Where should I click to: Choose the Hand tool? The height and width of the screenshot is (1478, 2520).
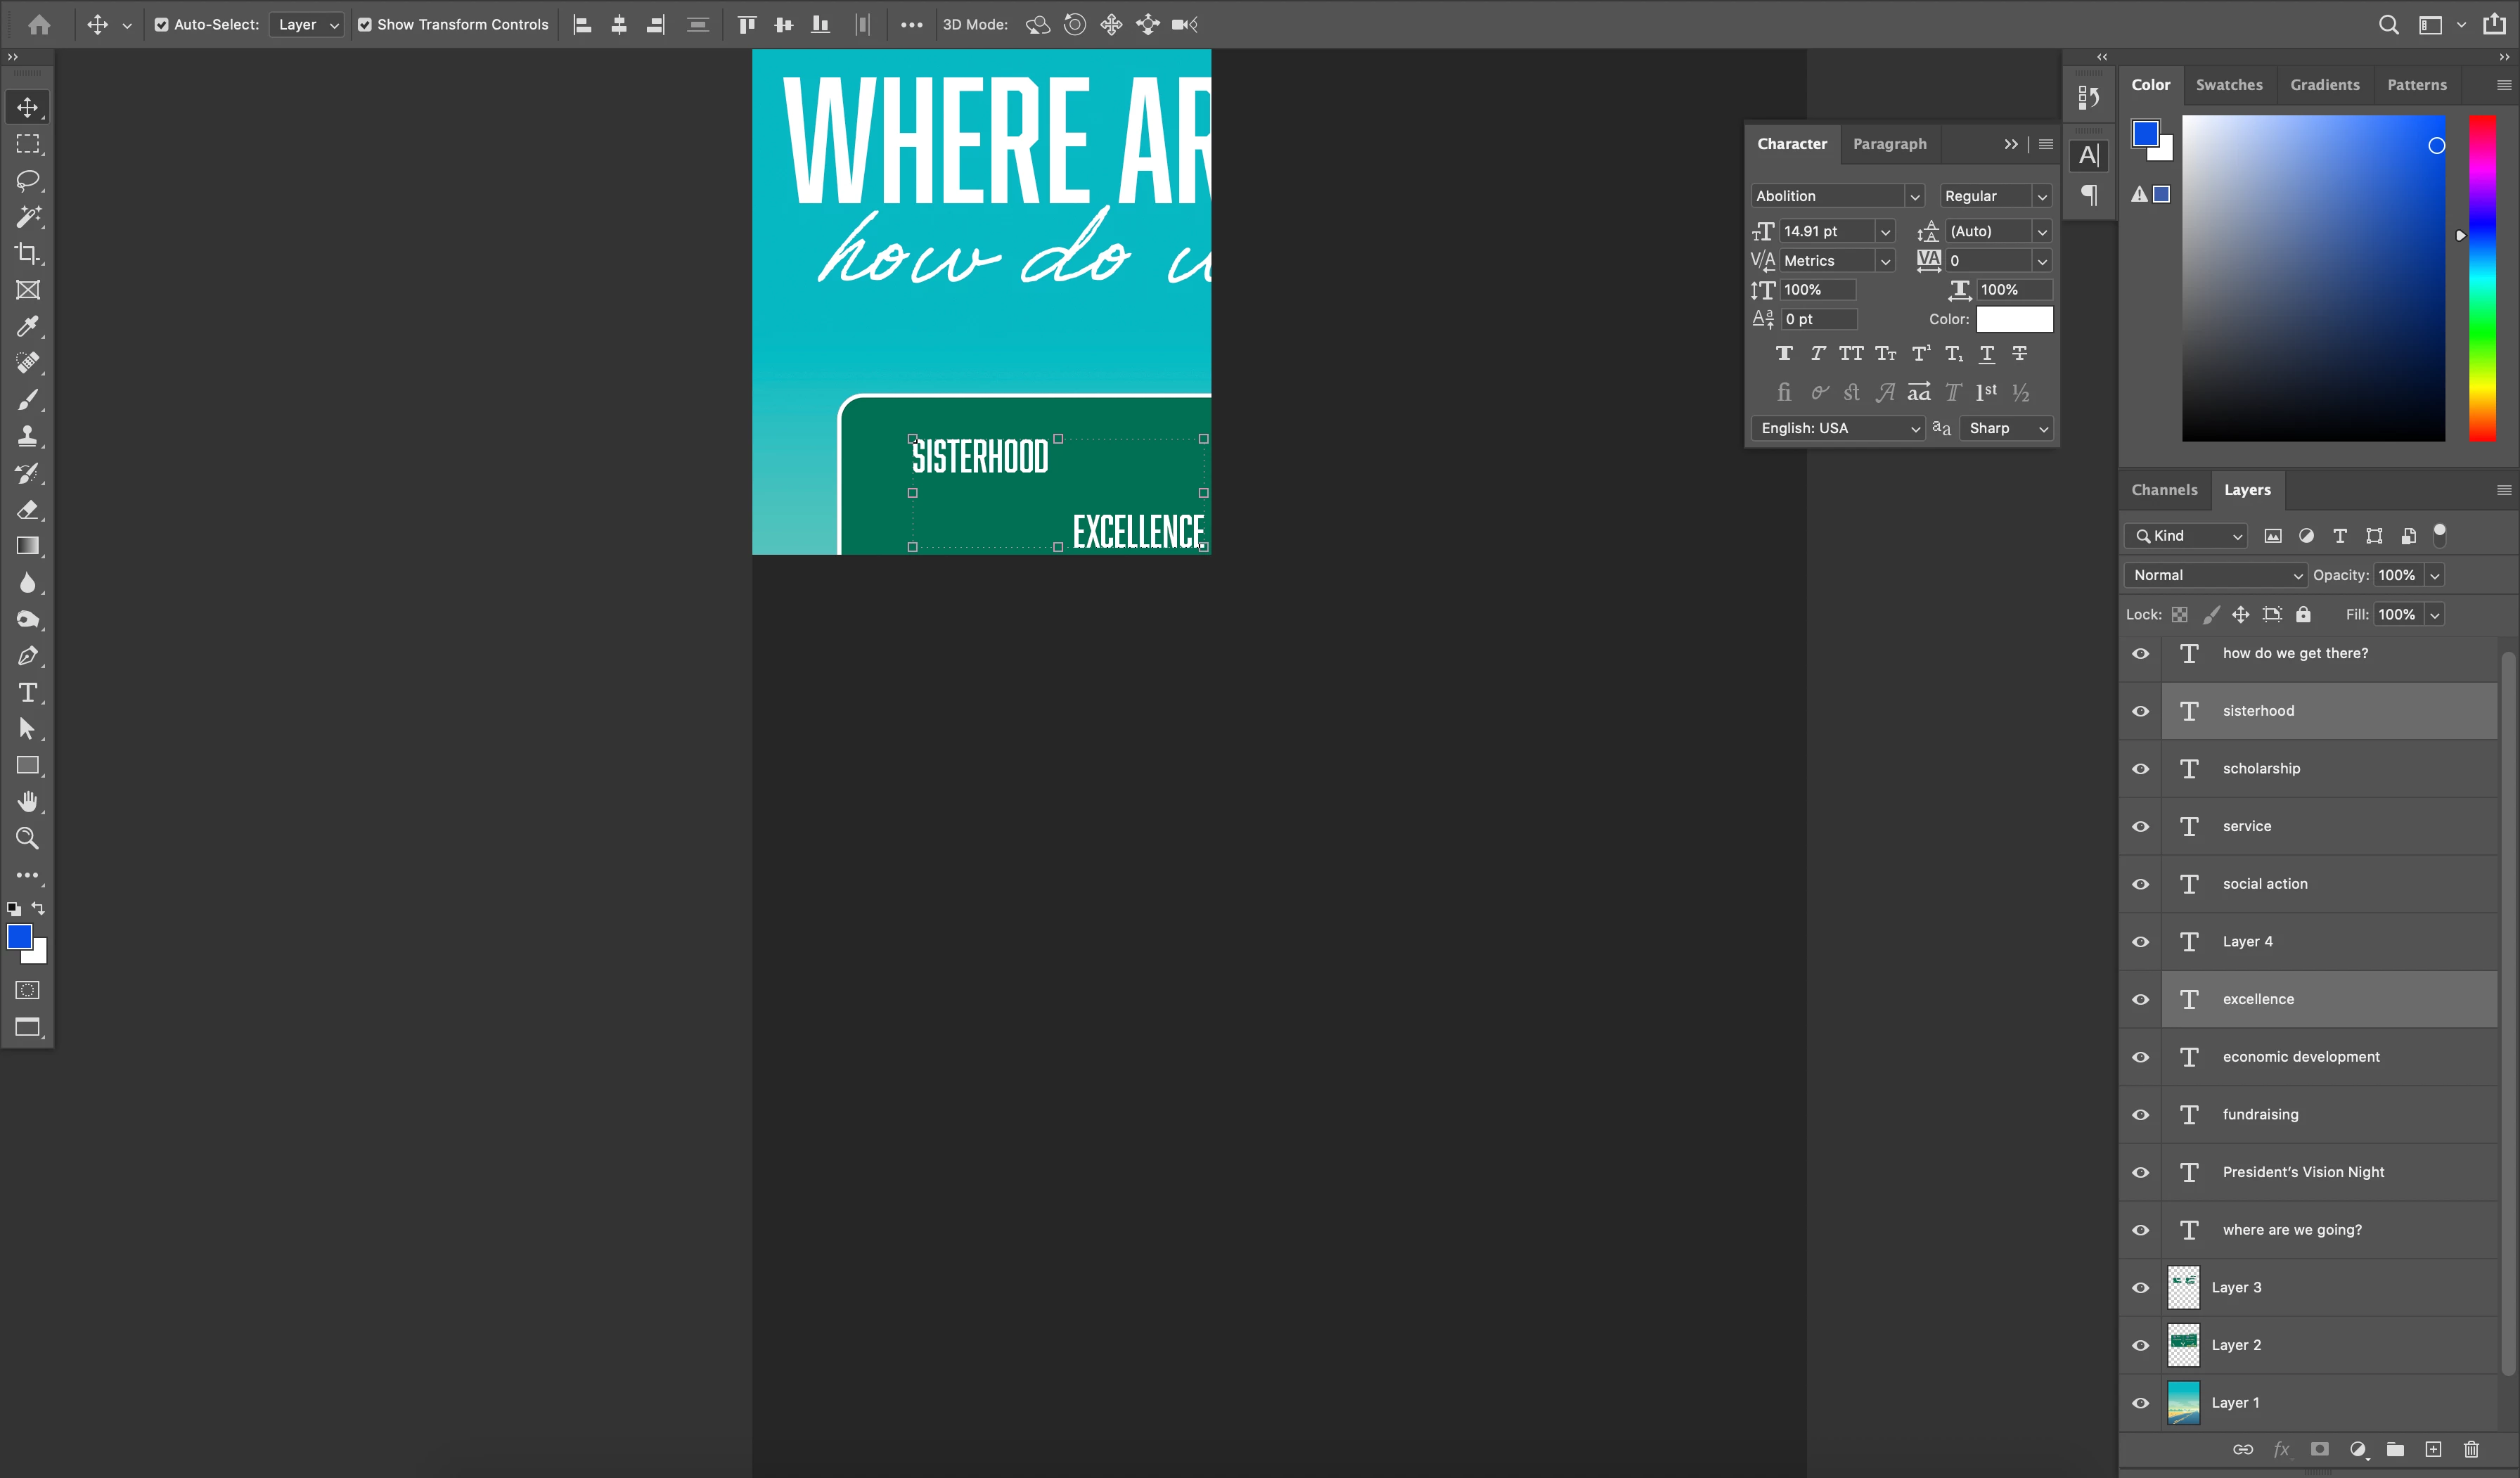(x=27, y=802)
